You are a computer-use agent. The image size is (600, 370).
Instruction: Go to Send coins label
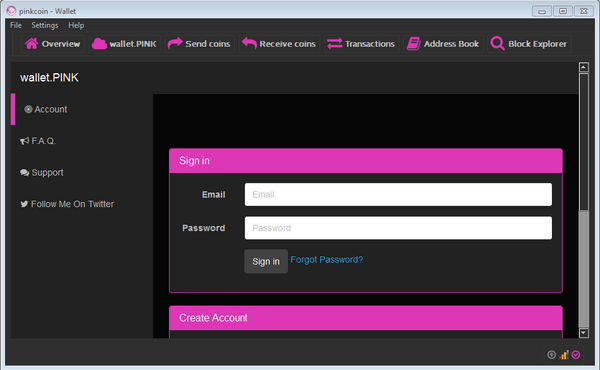[x=208, y=44]
